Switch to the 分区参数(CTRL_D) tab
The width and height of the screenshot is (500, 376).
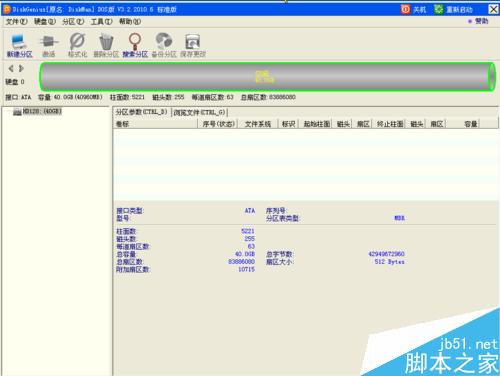point(141,112)
